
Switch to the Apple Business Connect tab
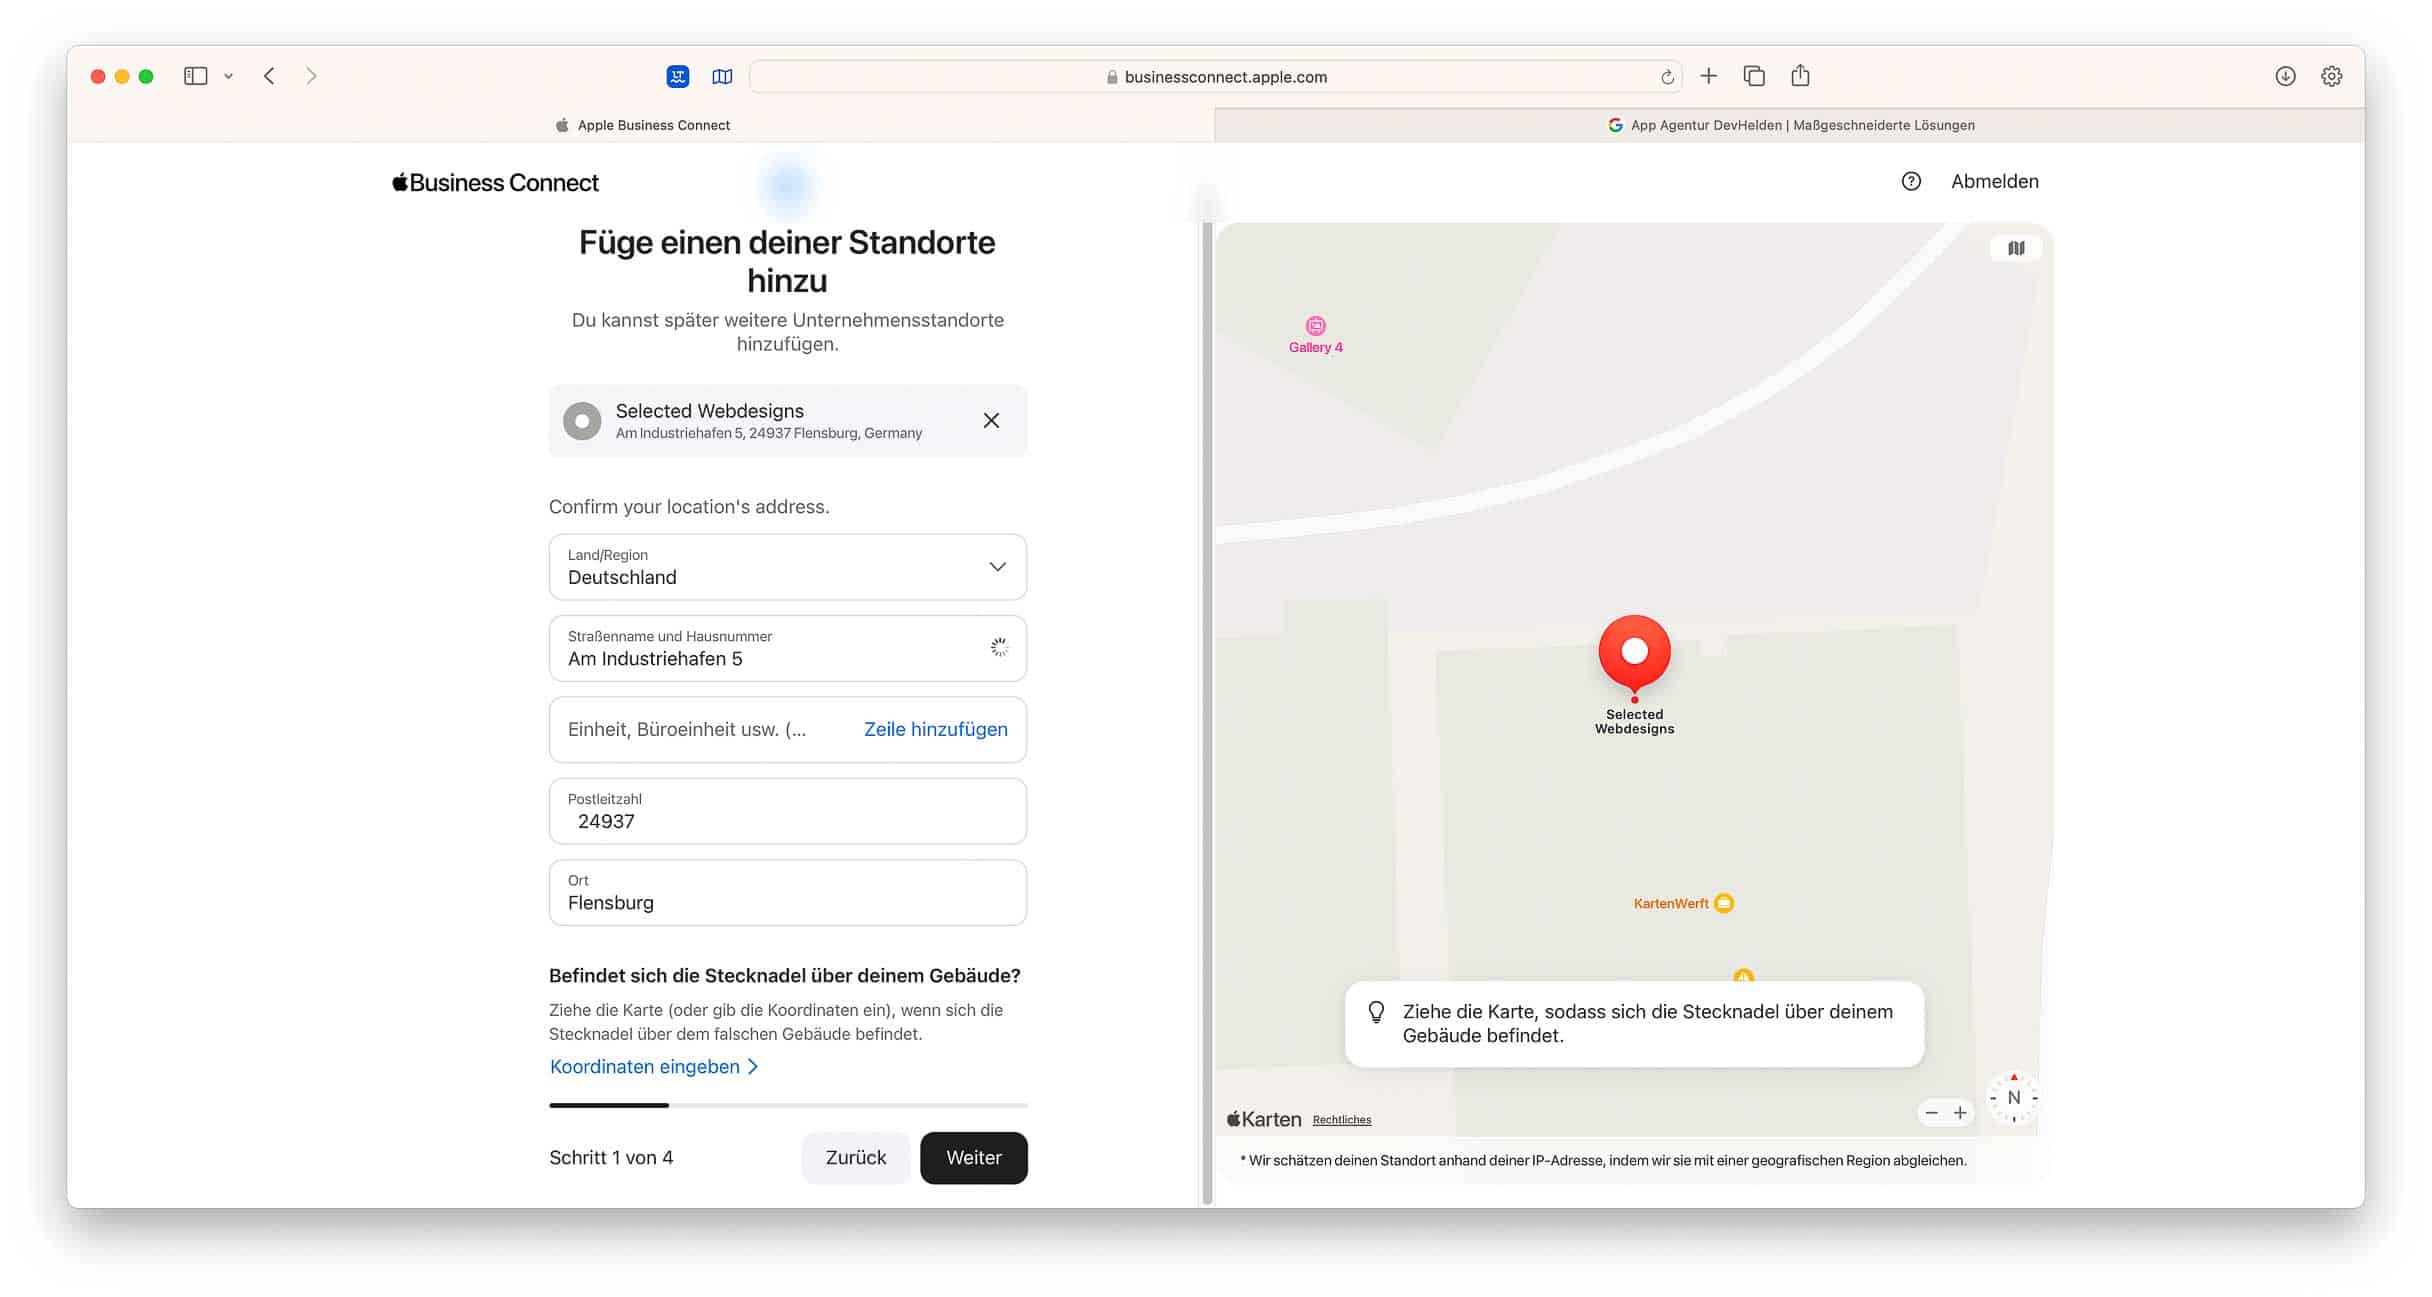click(642, 125)
